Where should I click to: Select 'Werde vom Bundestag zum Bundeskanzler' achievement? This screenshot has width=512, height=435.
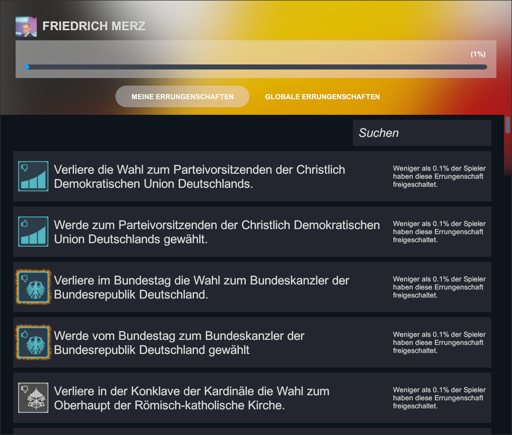click(x=179, y=343)
